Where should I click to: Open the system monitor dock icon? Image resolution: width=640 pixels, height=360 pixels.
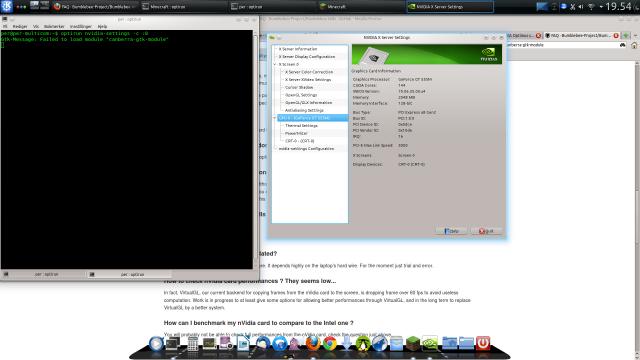coord(209,344)
